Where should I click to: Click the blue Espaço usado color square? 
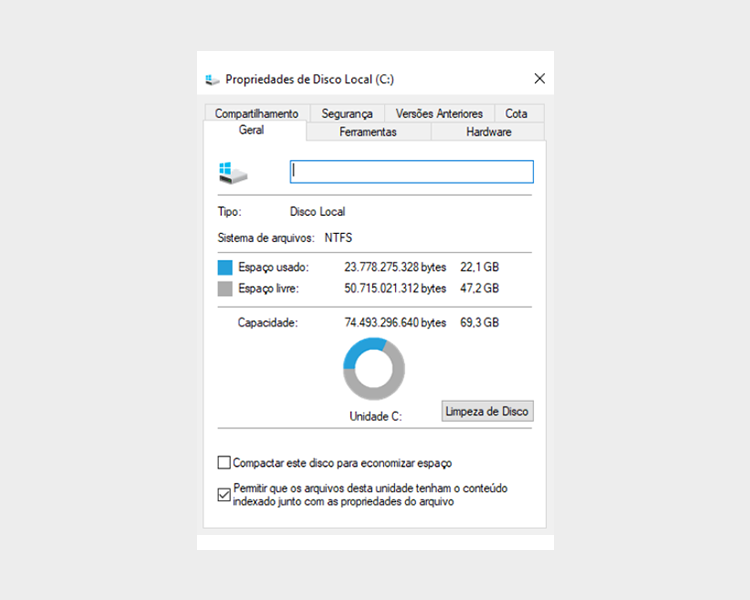(225, 268)
